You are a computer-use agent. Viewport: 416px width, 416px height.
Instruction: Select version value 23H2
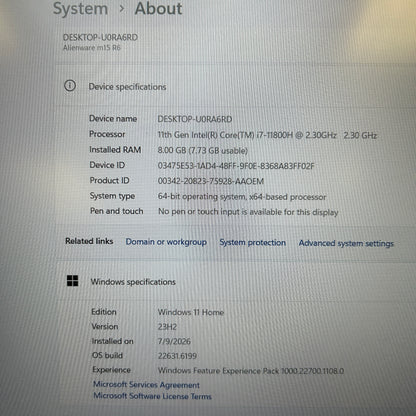pyautogui.click(x=167, y=327)
